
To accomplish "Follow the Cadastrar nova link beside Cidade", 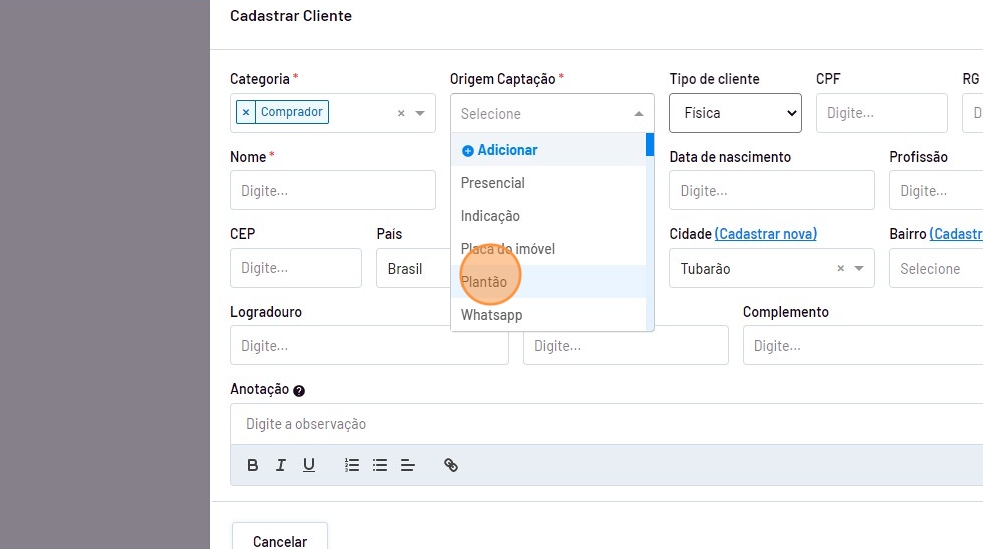I will tap(765, 234).
